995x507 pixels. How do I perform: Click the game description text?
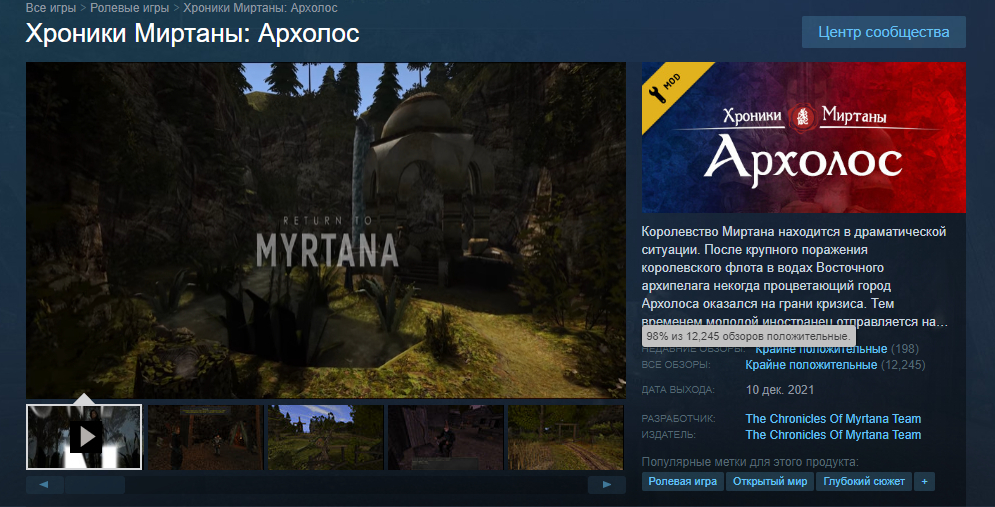pyautogui.click(x=794, y=277)
